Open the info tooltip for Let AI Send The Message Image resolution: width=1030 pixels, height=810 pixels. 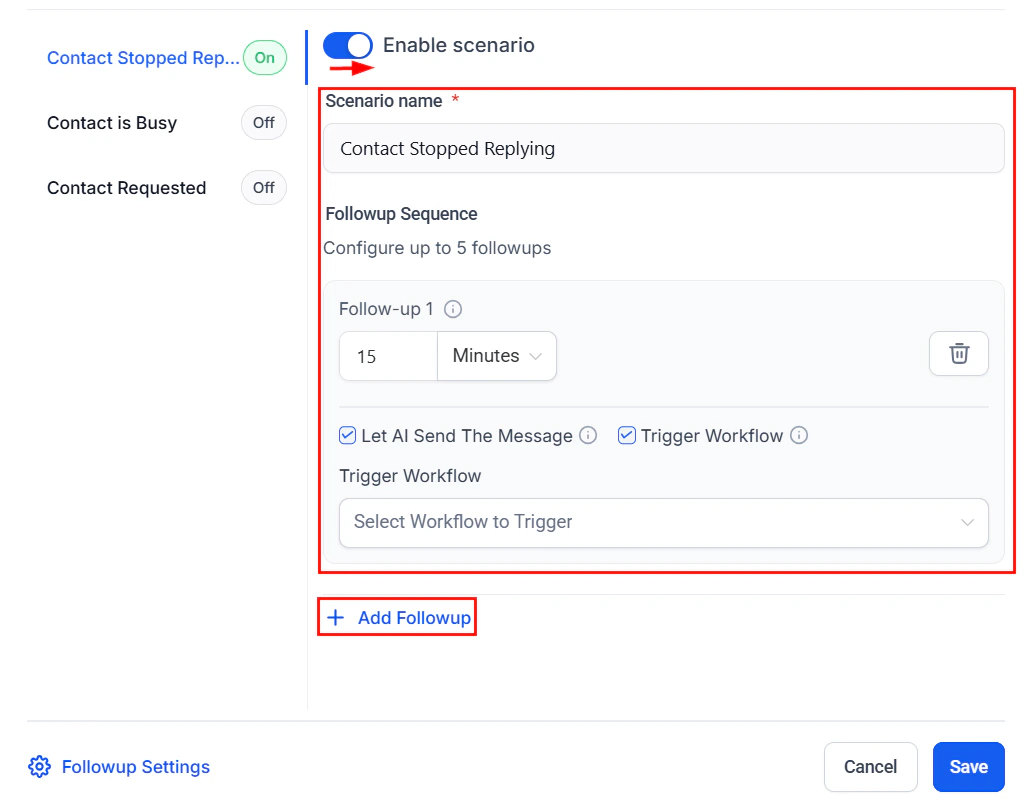click(588, 435)
